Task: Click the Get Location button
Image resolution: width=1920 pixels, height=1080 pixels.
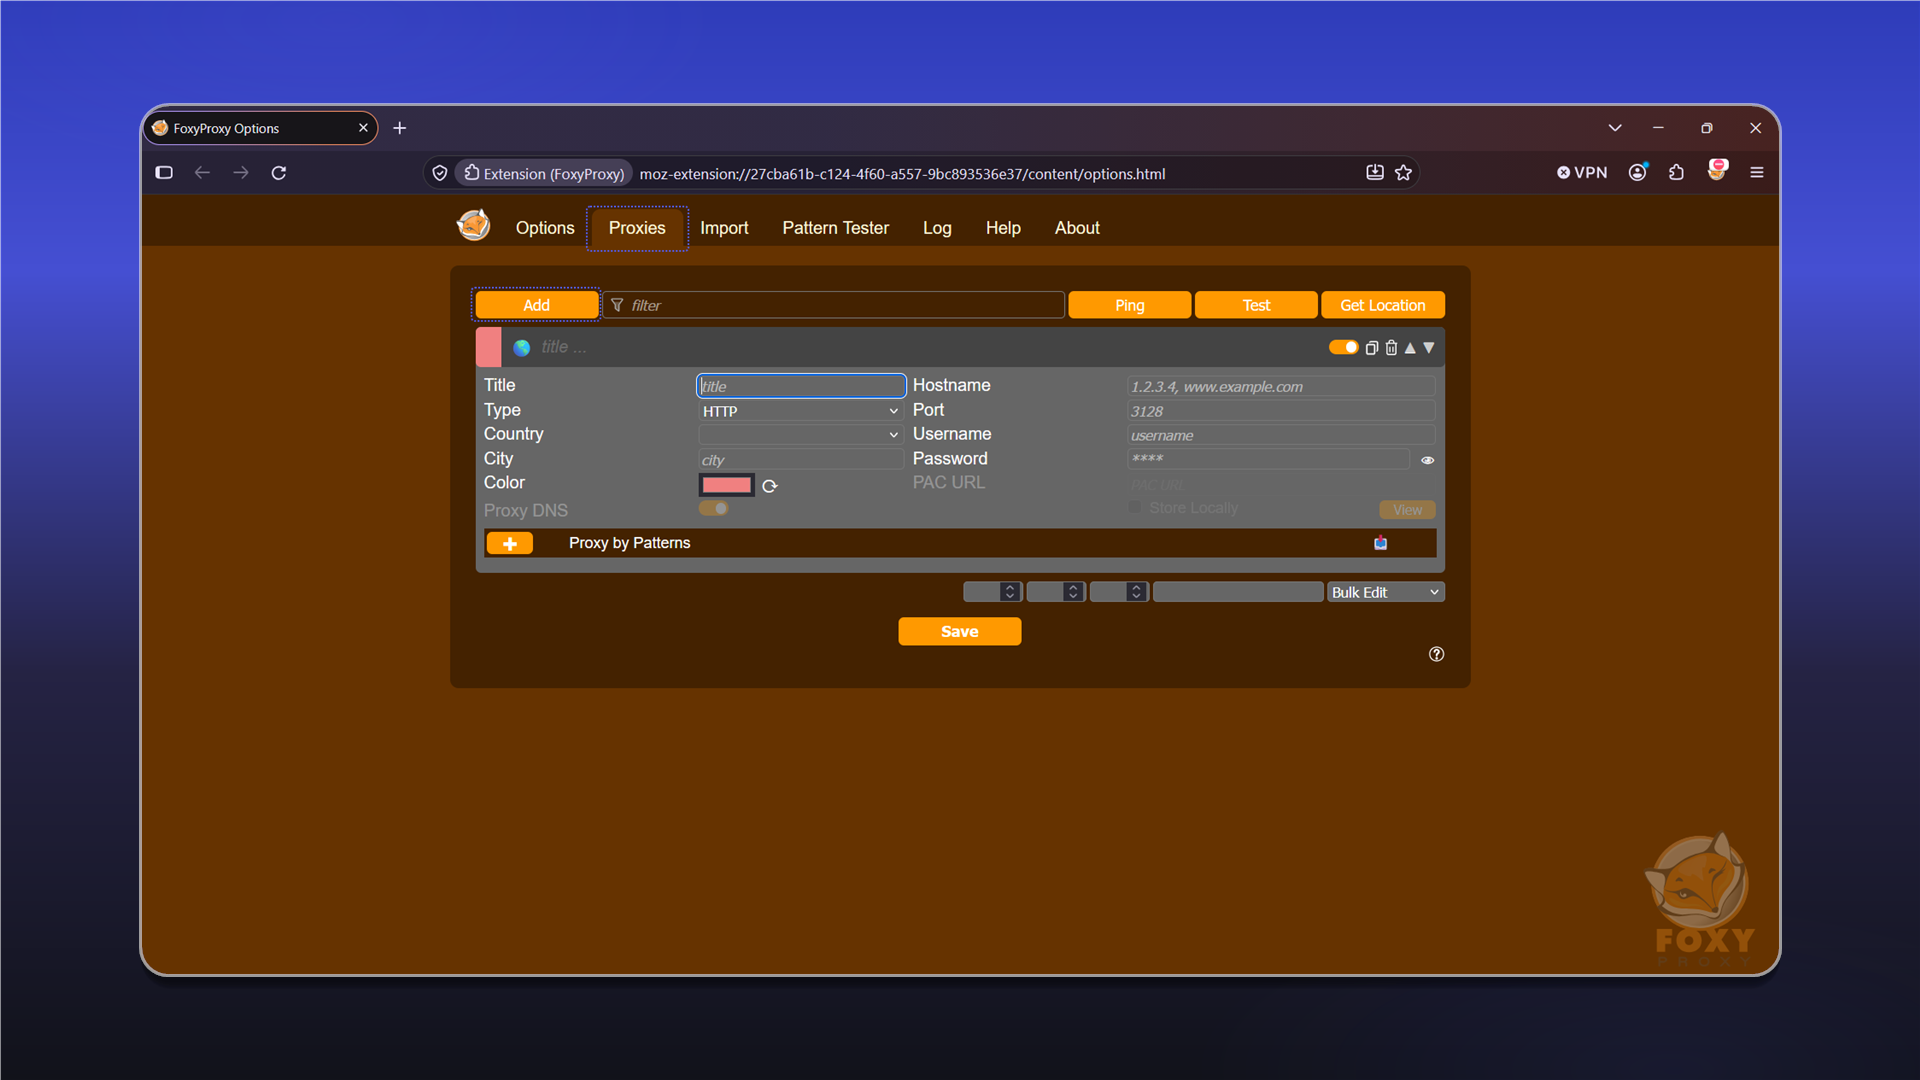Action: pyautogui.click(x=1382, y=305)
